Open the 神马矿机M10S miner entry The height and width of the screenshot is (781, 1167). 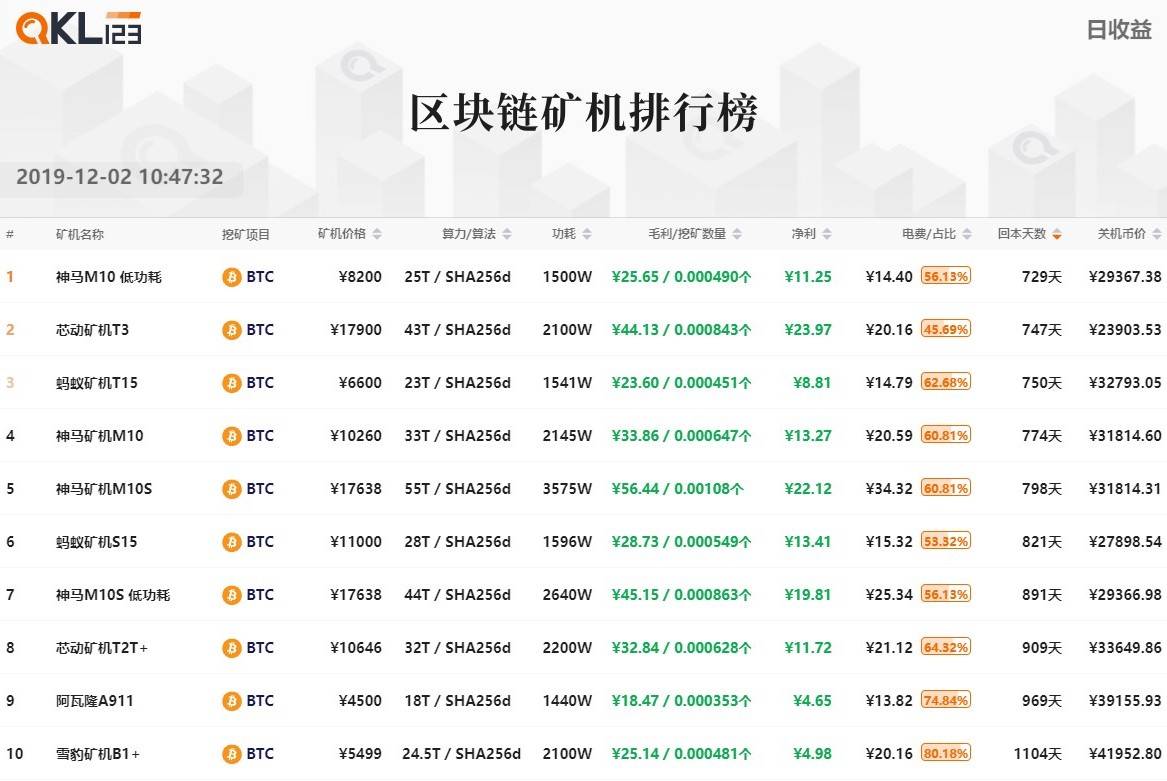click(104, 489)
